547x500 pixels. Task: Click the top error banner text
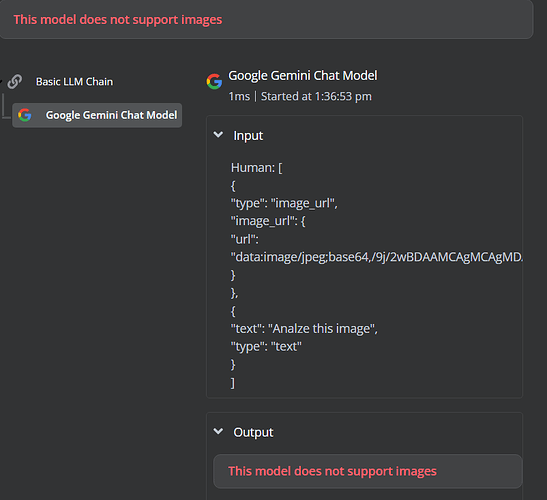[118, 20]
